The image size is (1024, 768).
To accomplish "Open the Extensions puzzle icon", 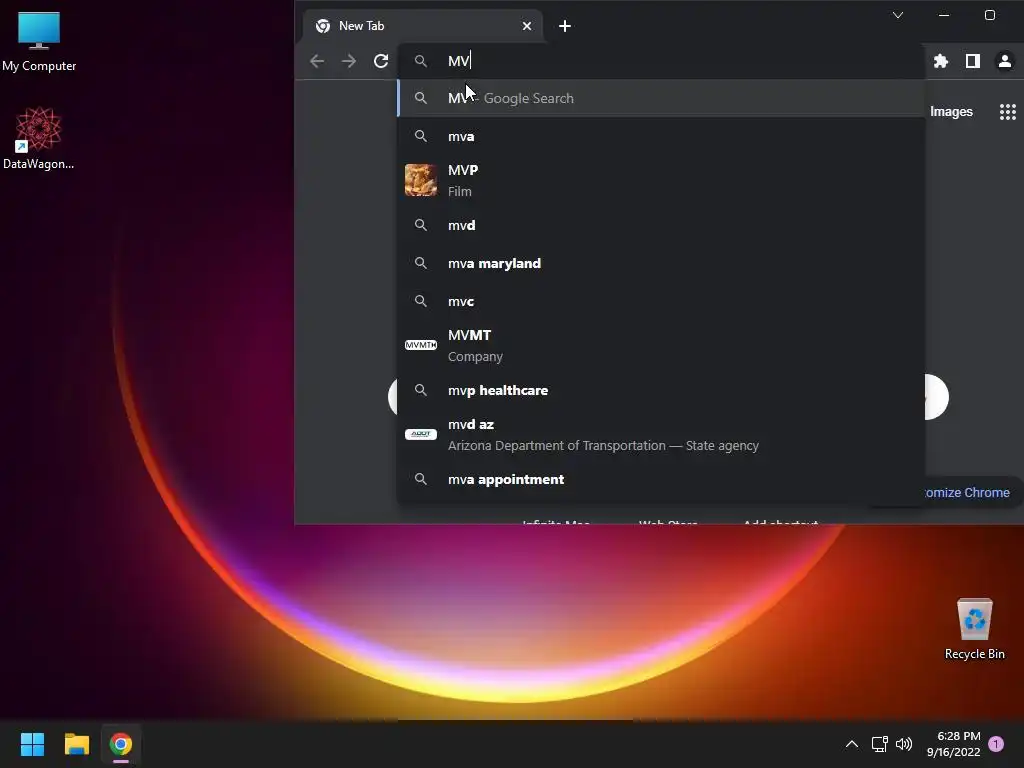I will 940,61.
